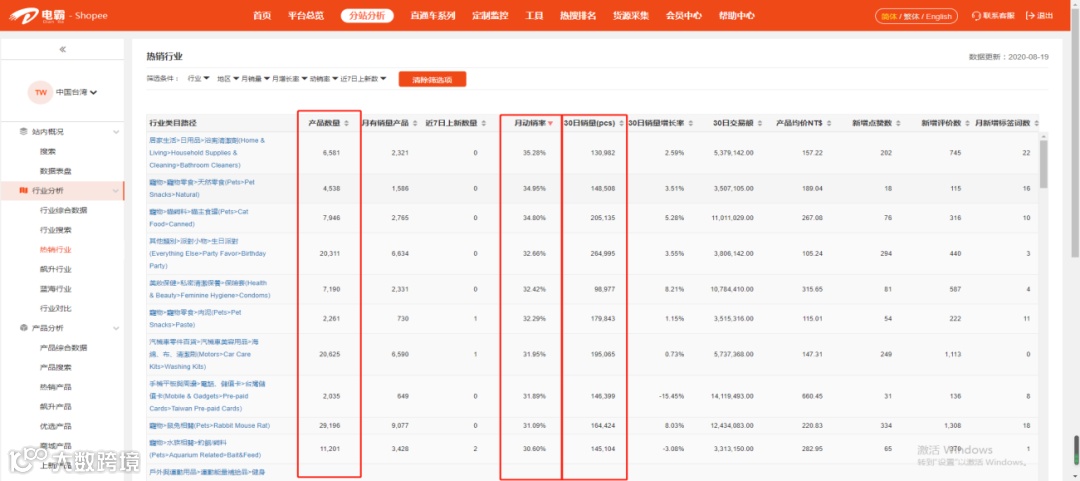Open the 动销率 filter dropdown

tap(324, 79)
